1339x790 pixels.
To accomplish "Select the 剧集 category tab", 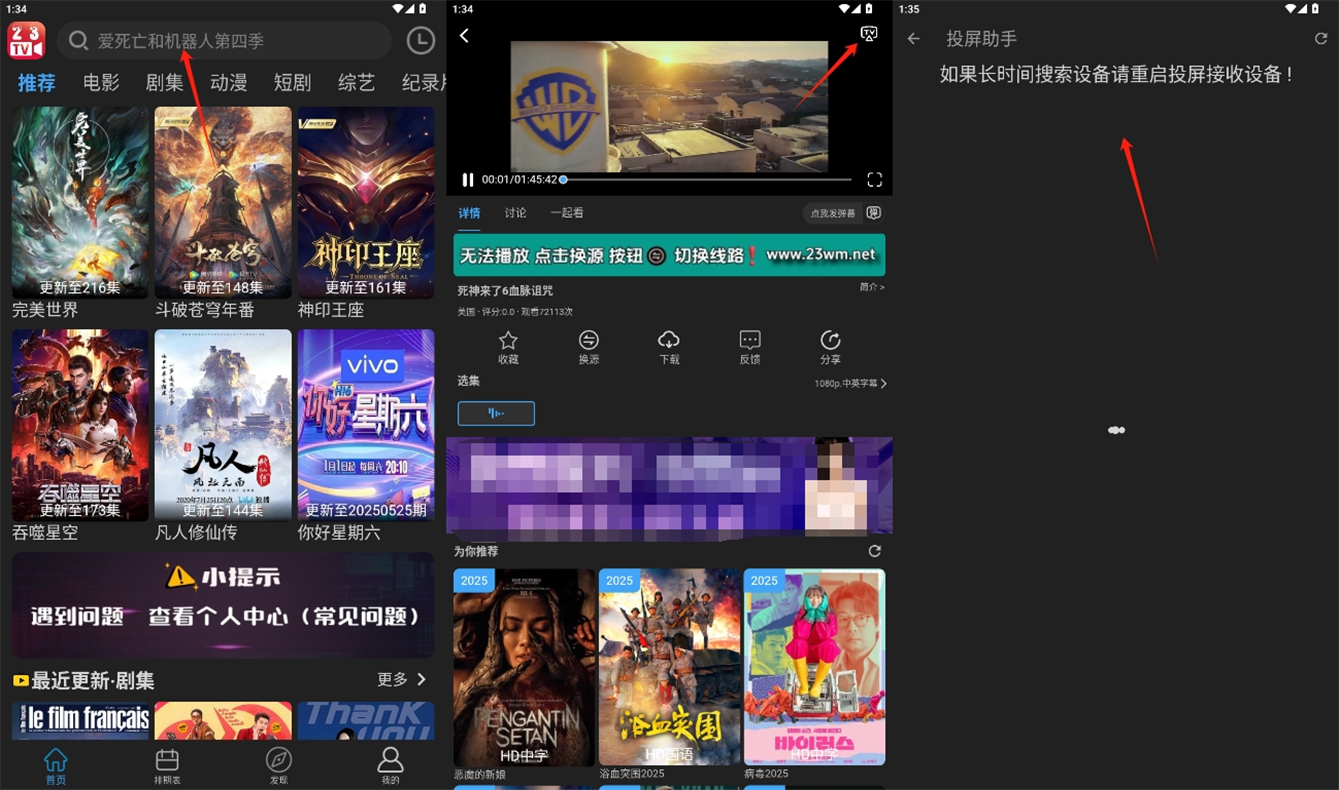I will pos(165,83).
